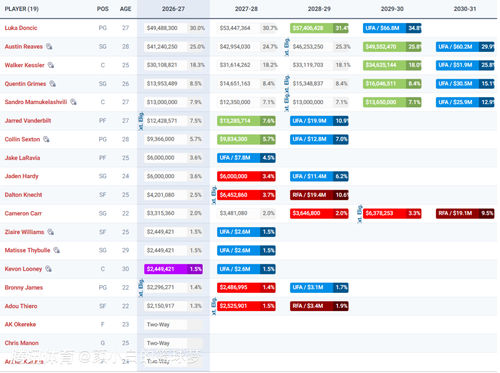The image size is (500, 373).
Task: Open the Jarred Vanderbilt player link
Action: point(28,121)
